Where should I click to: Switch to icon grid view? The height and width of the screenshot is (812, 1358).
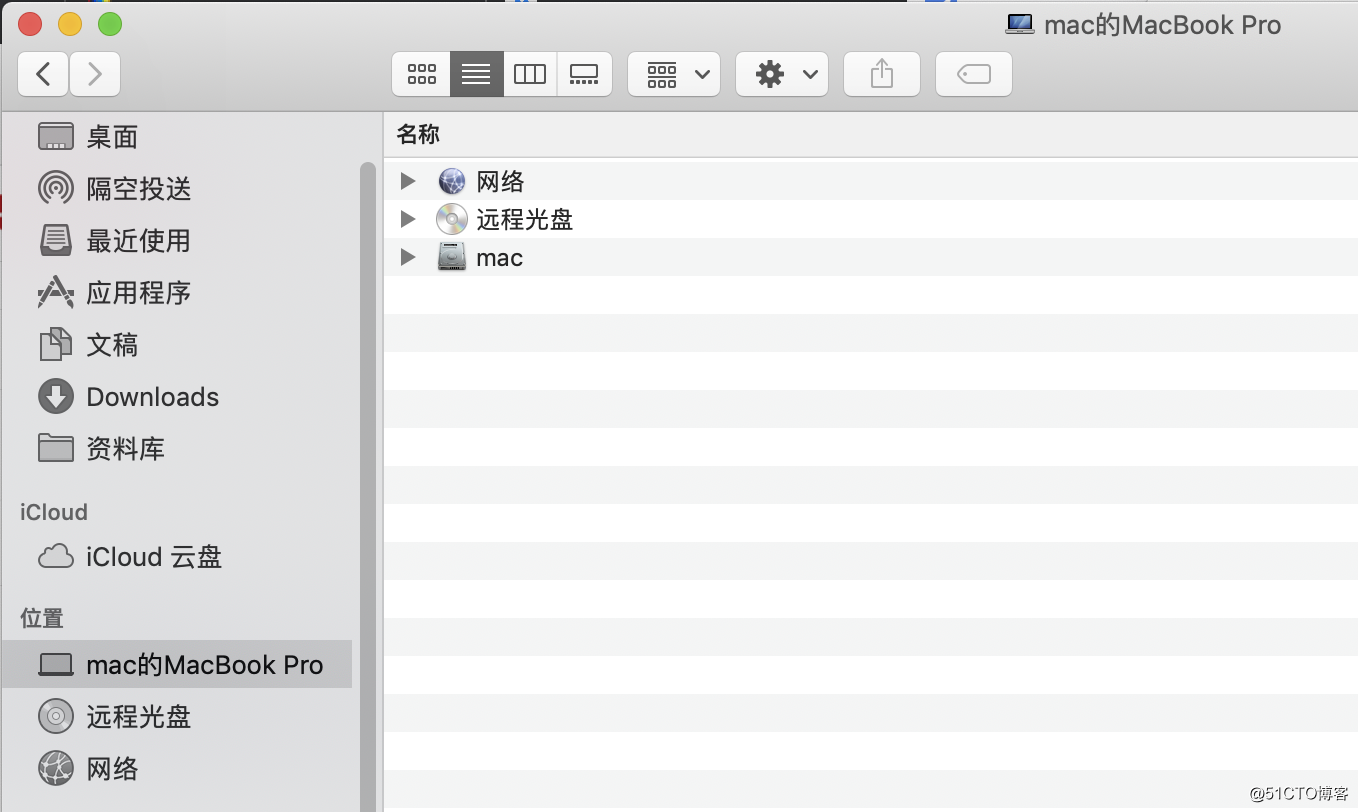click(422, 74)
